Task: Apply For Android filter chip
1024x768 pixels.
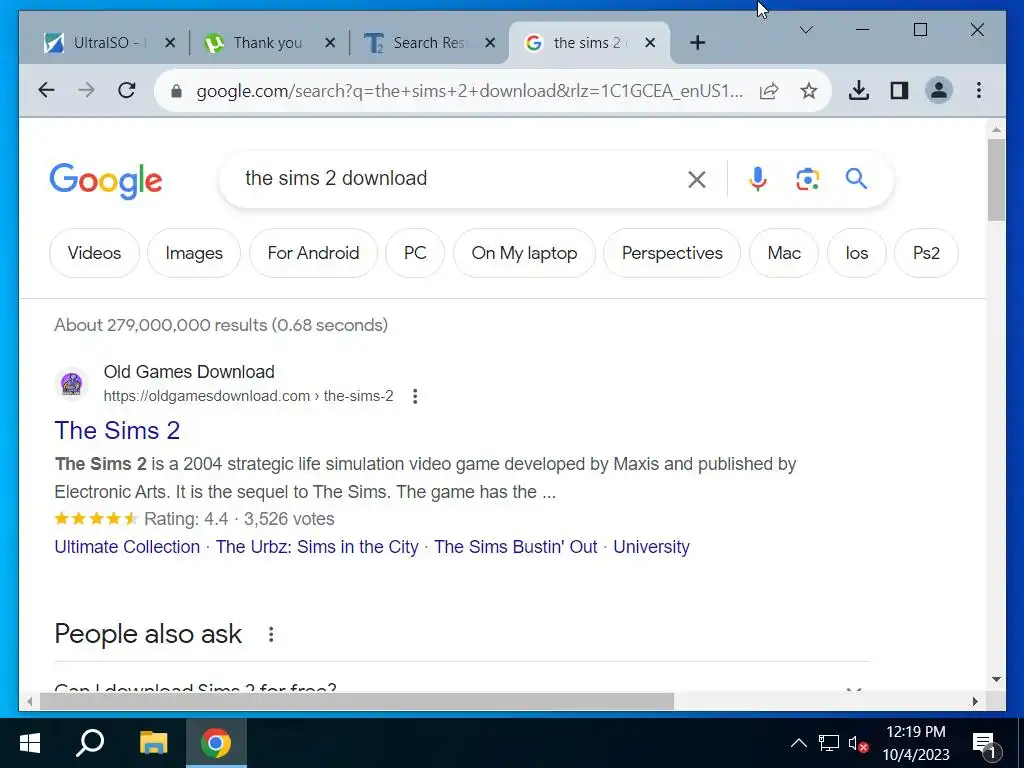Action: (313, 253)
